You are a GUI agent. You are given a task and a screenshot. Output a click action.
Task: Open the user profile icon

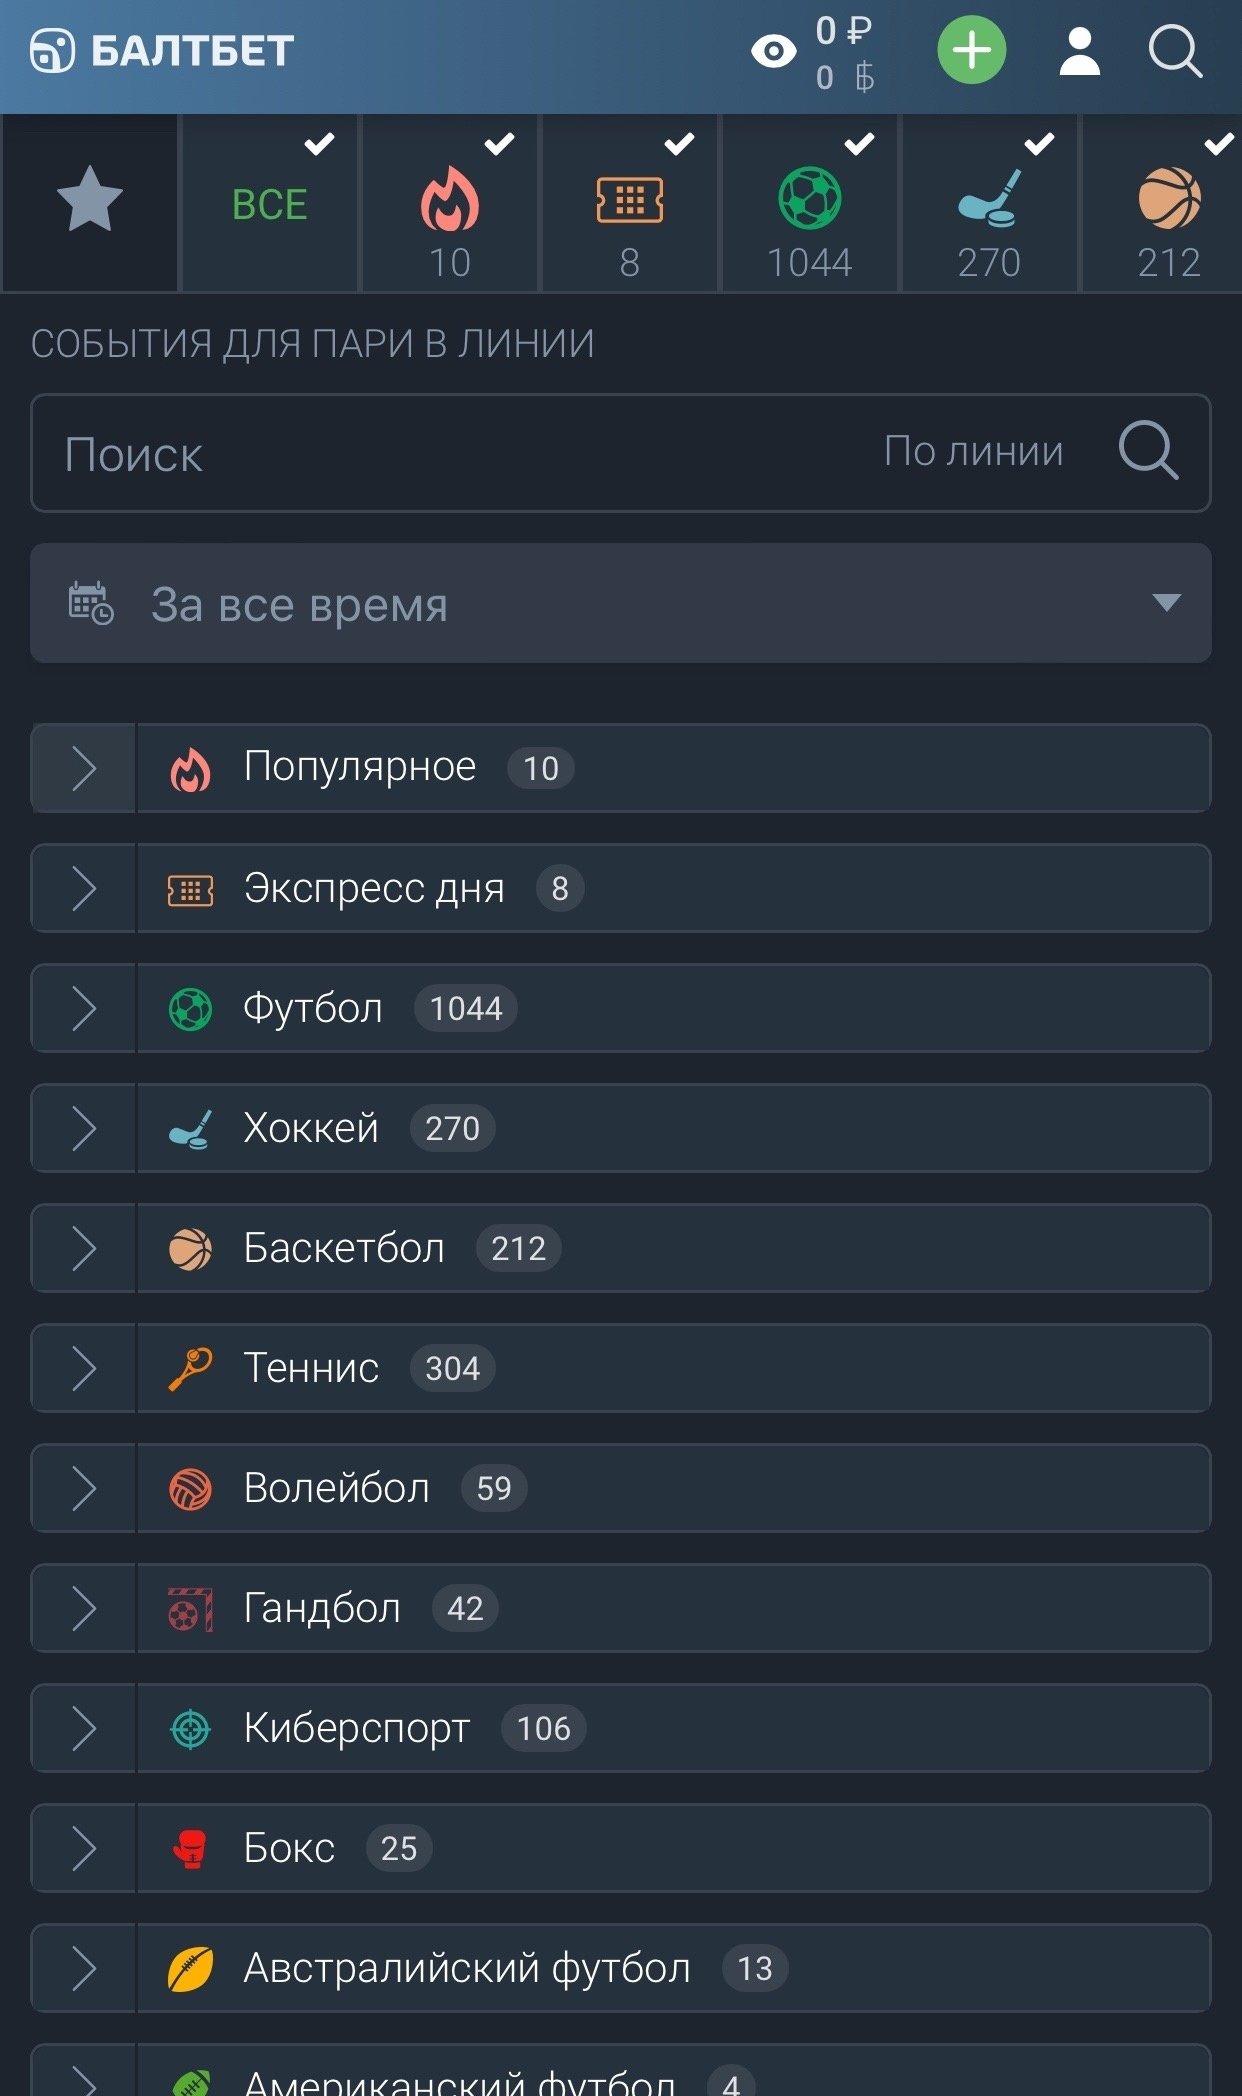click(1079, 51)
